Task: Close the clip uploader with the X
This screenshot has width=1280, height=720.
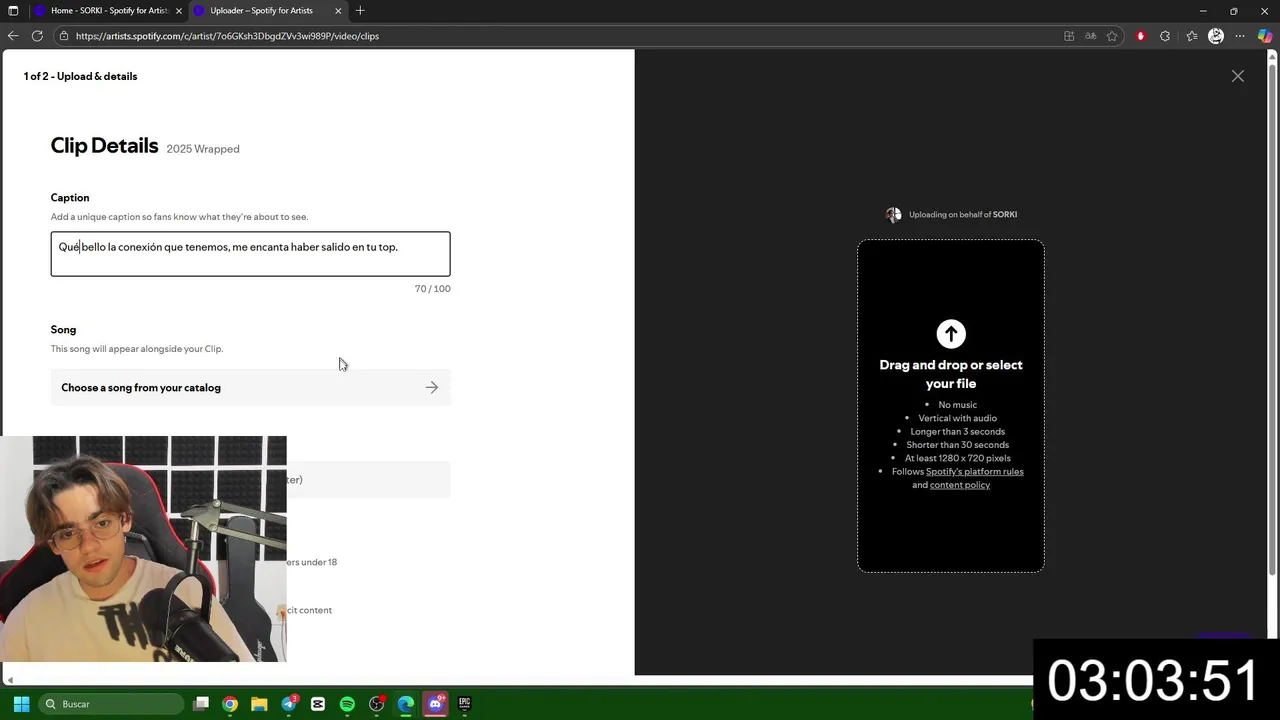Action: pos(1238,76)
